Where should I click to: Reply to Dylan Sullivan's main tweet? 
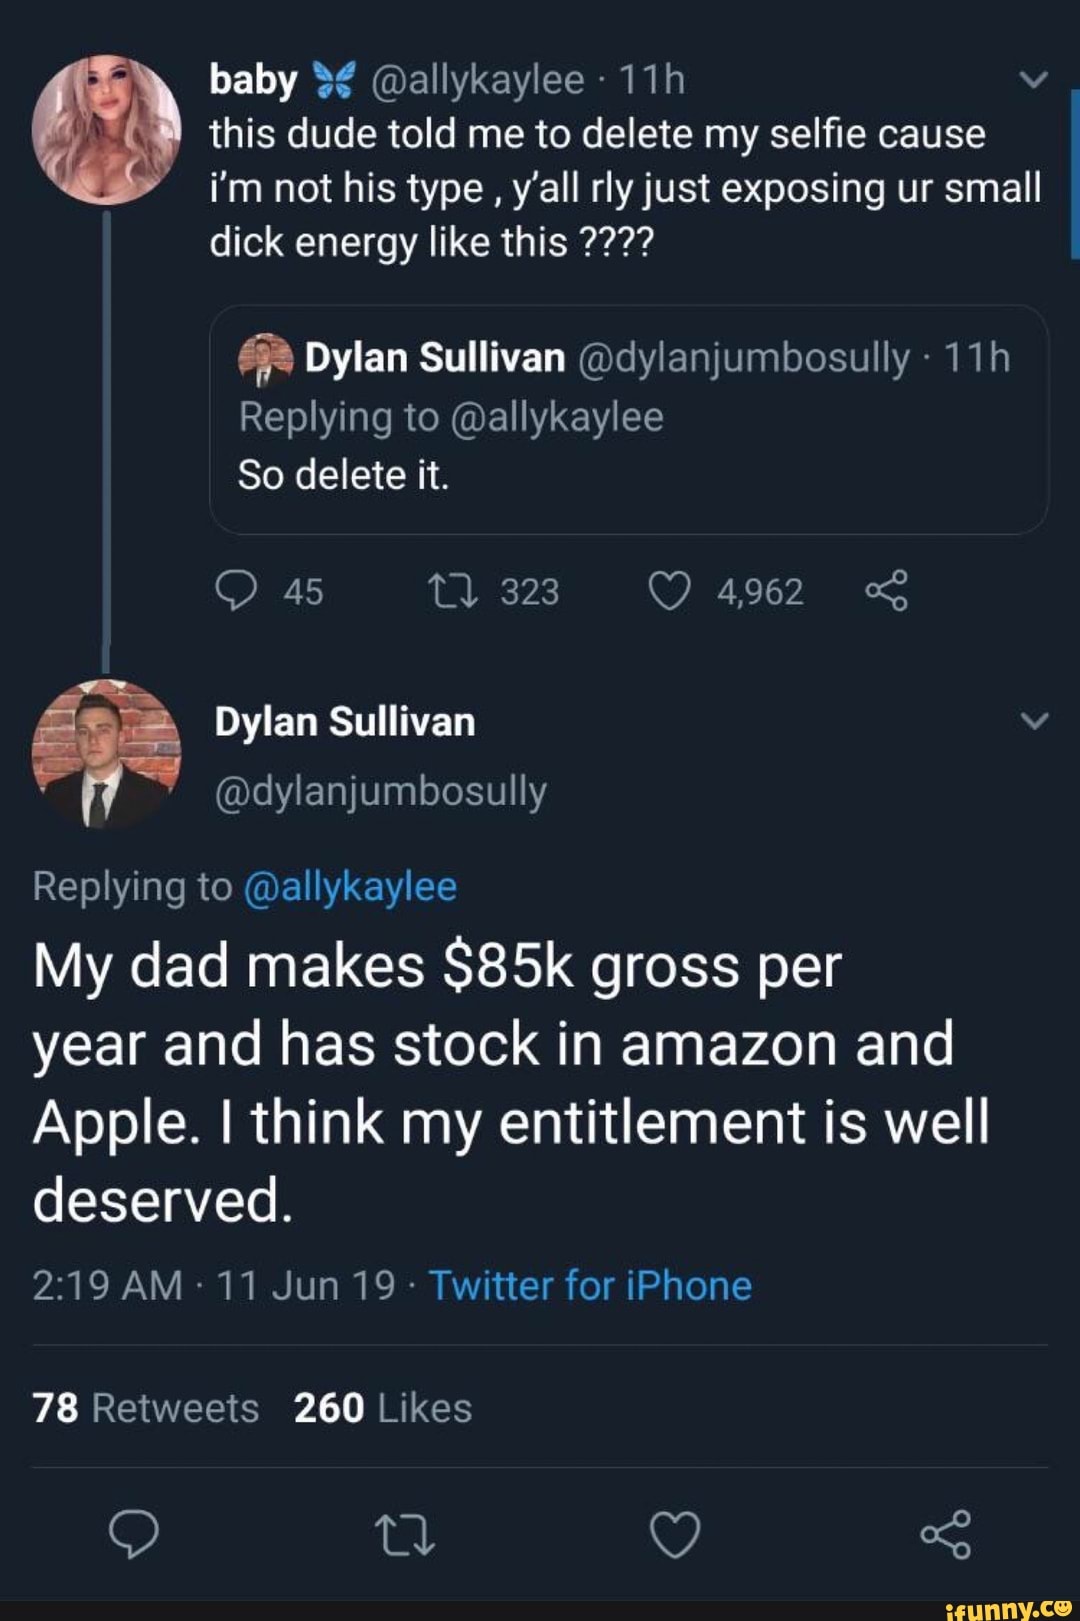click(133, 1534)
